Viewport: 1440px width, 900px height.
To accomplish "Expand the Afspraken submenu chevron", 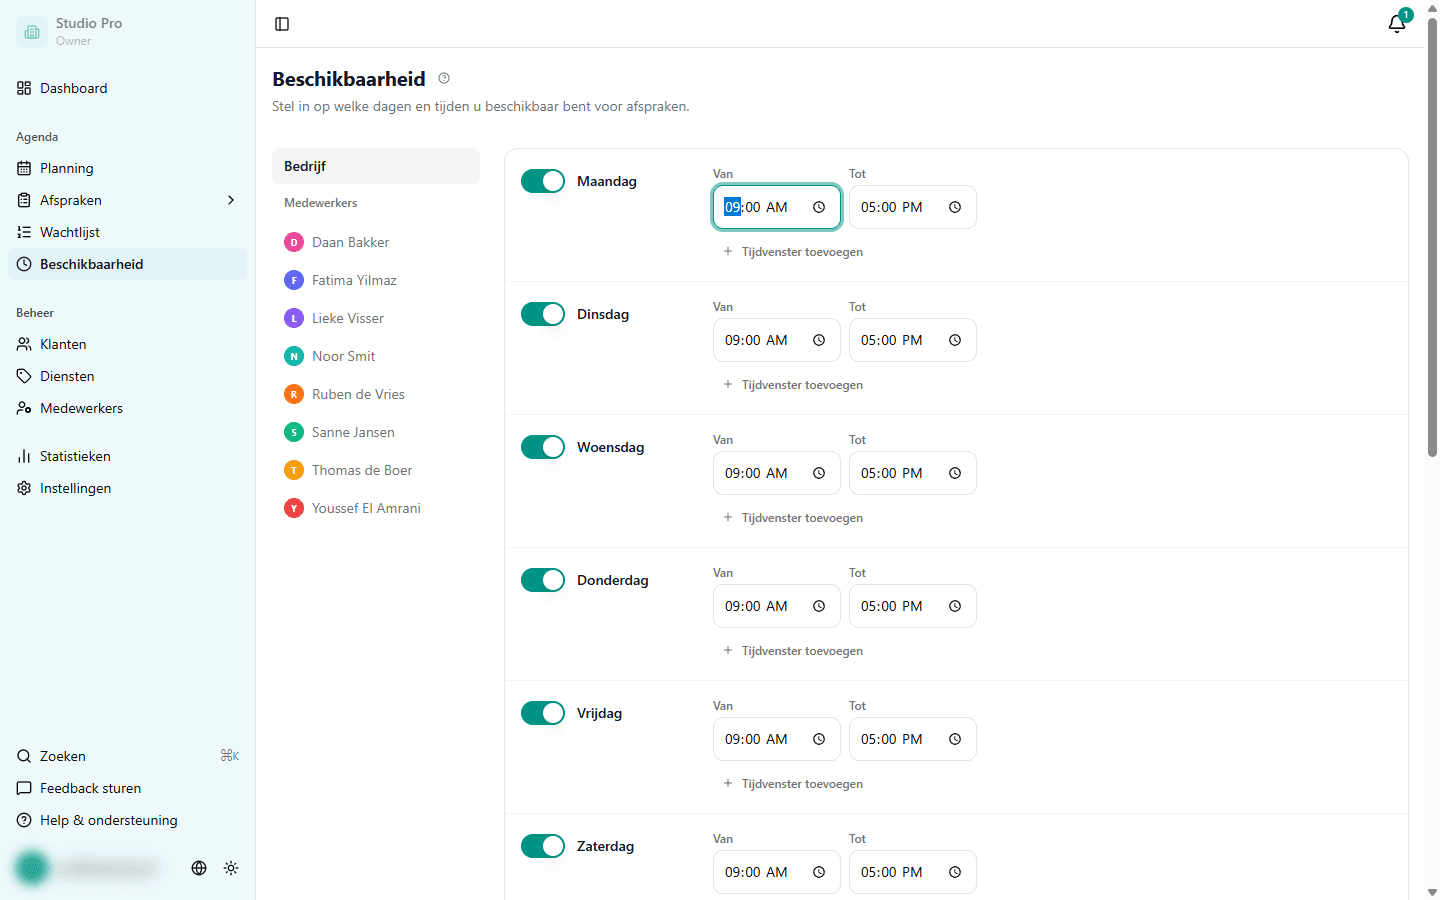I will pos(231,200).
